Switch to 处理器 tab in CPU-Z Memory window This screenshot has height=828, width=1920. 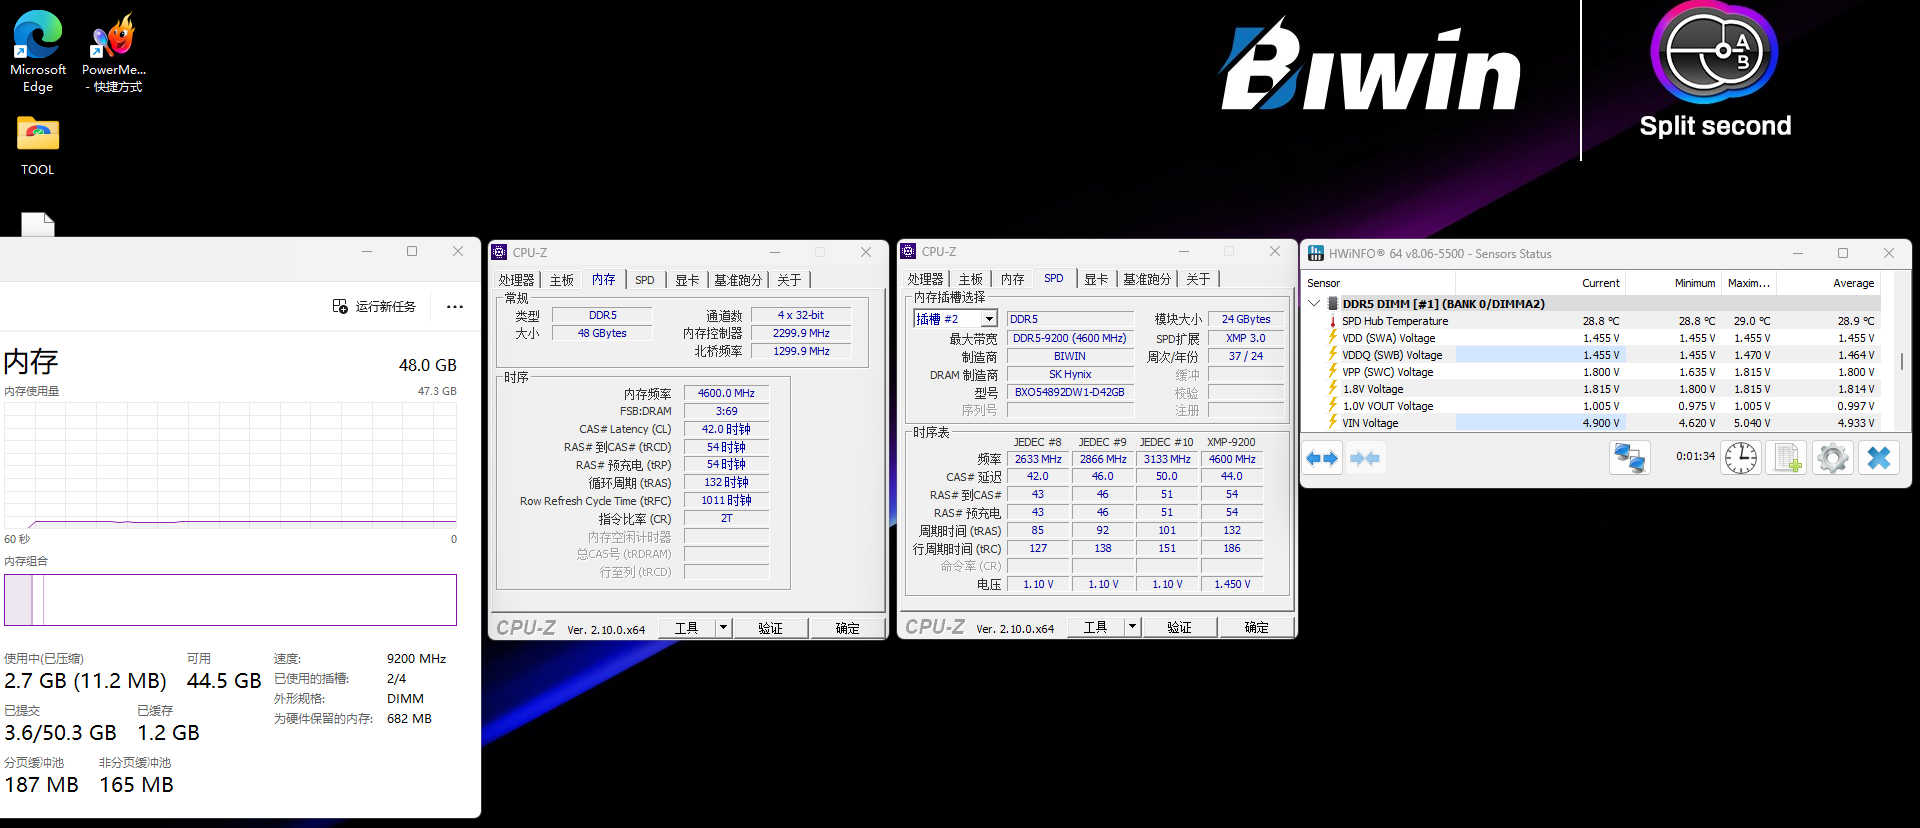coord(516,280)
